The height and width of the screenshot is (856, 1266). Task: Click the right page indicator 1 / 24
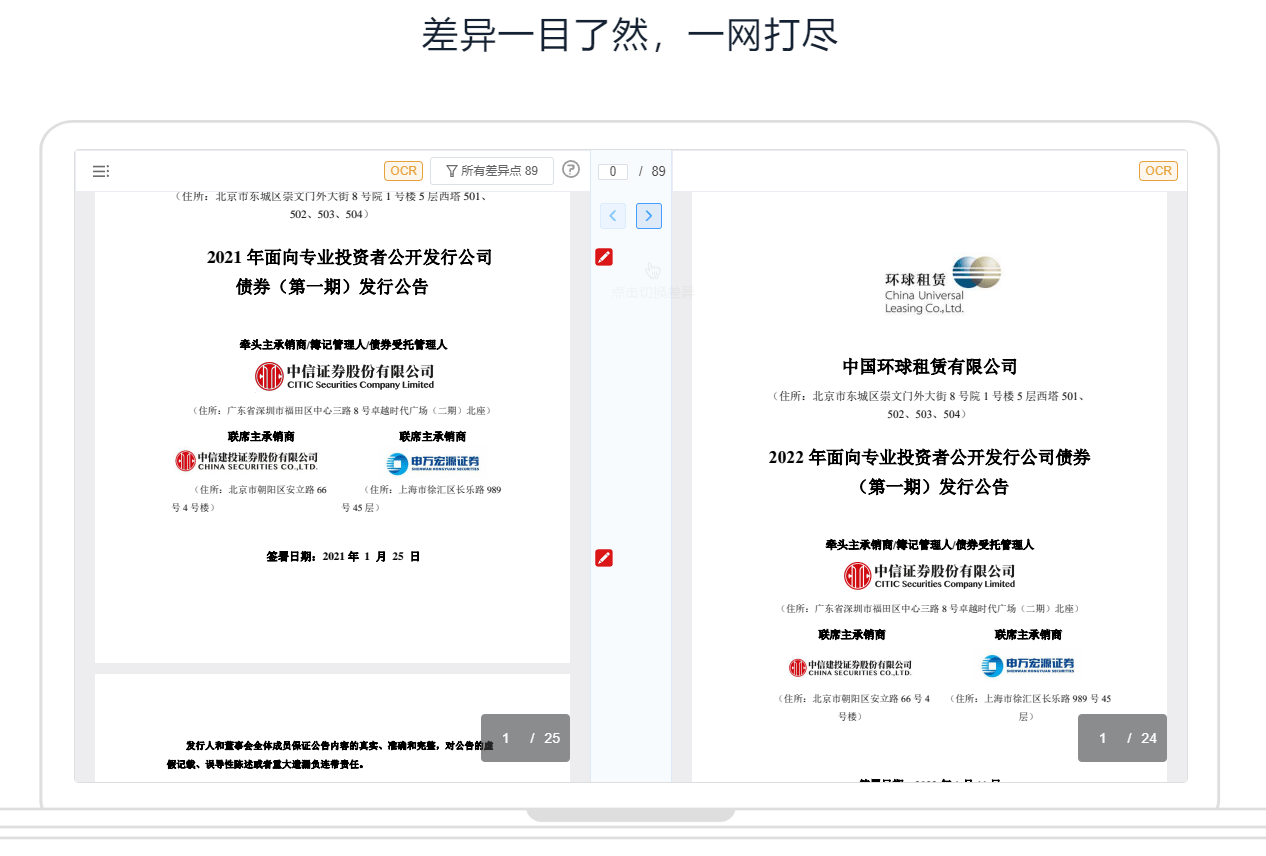[1122, 738]
